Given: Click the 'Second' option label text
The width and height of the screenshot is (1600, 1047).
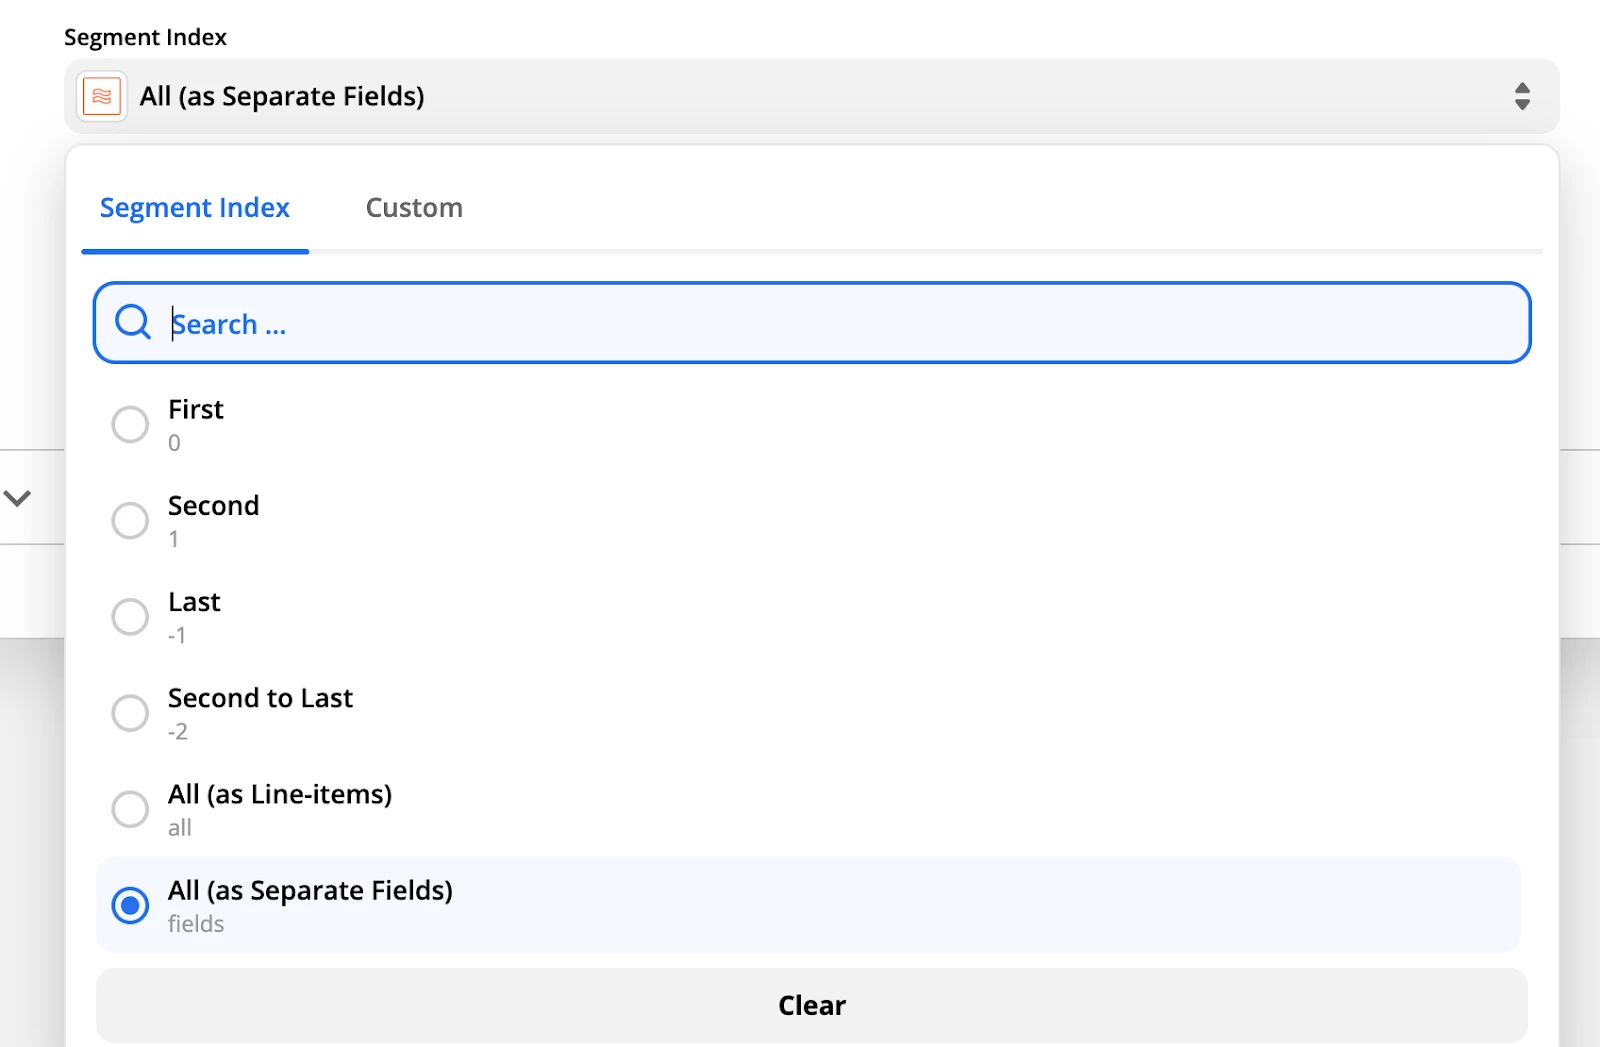Looking at the screenshot, I should click(213, 506).
